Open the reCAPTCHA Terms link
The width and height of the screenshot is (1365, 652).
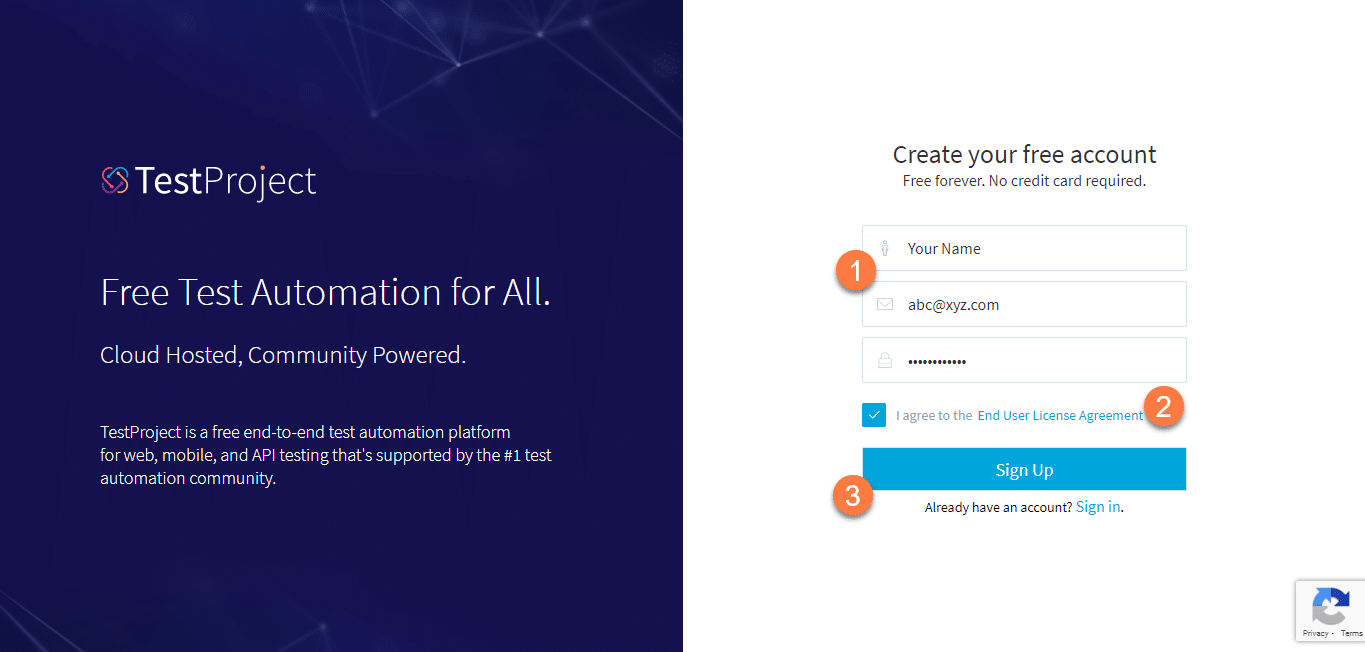[x=1351, y=633]
